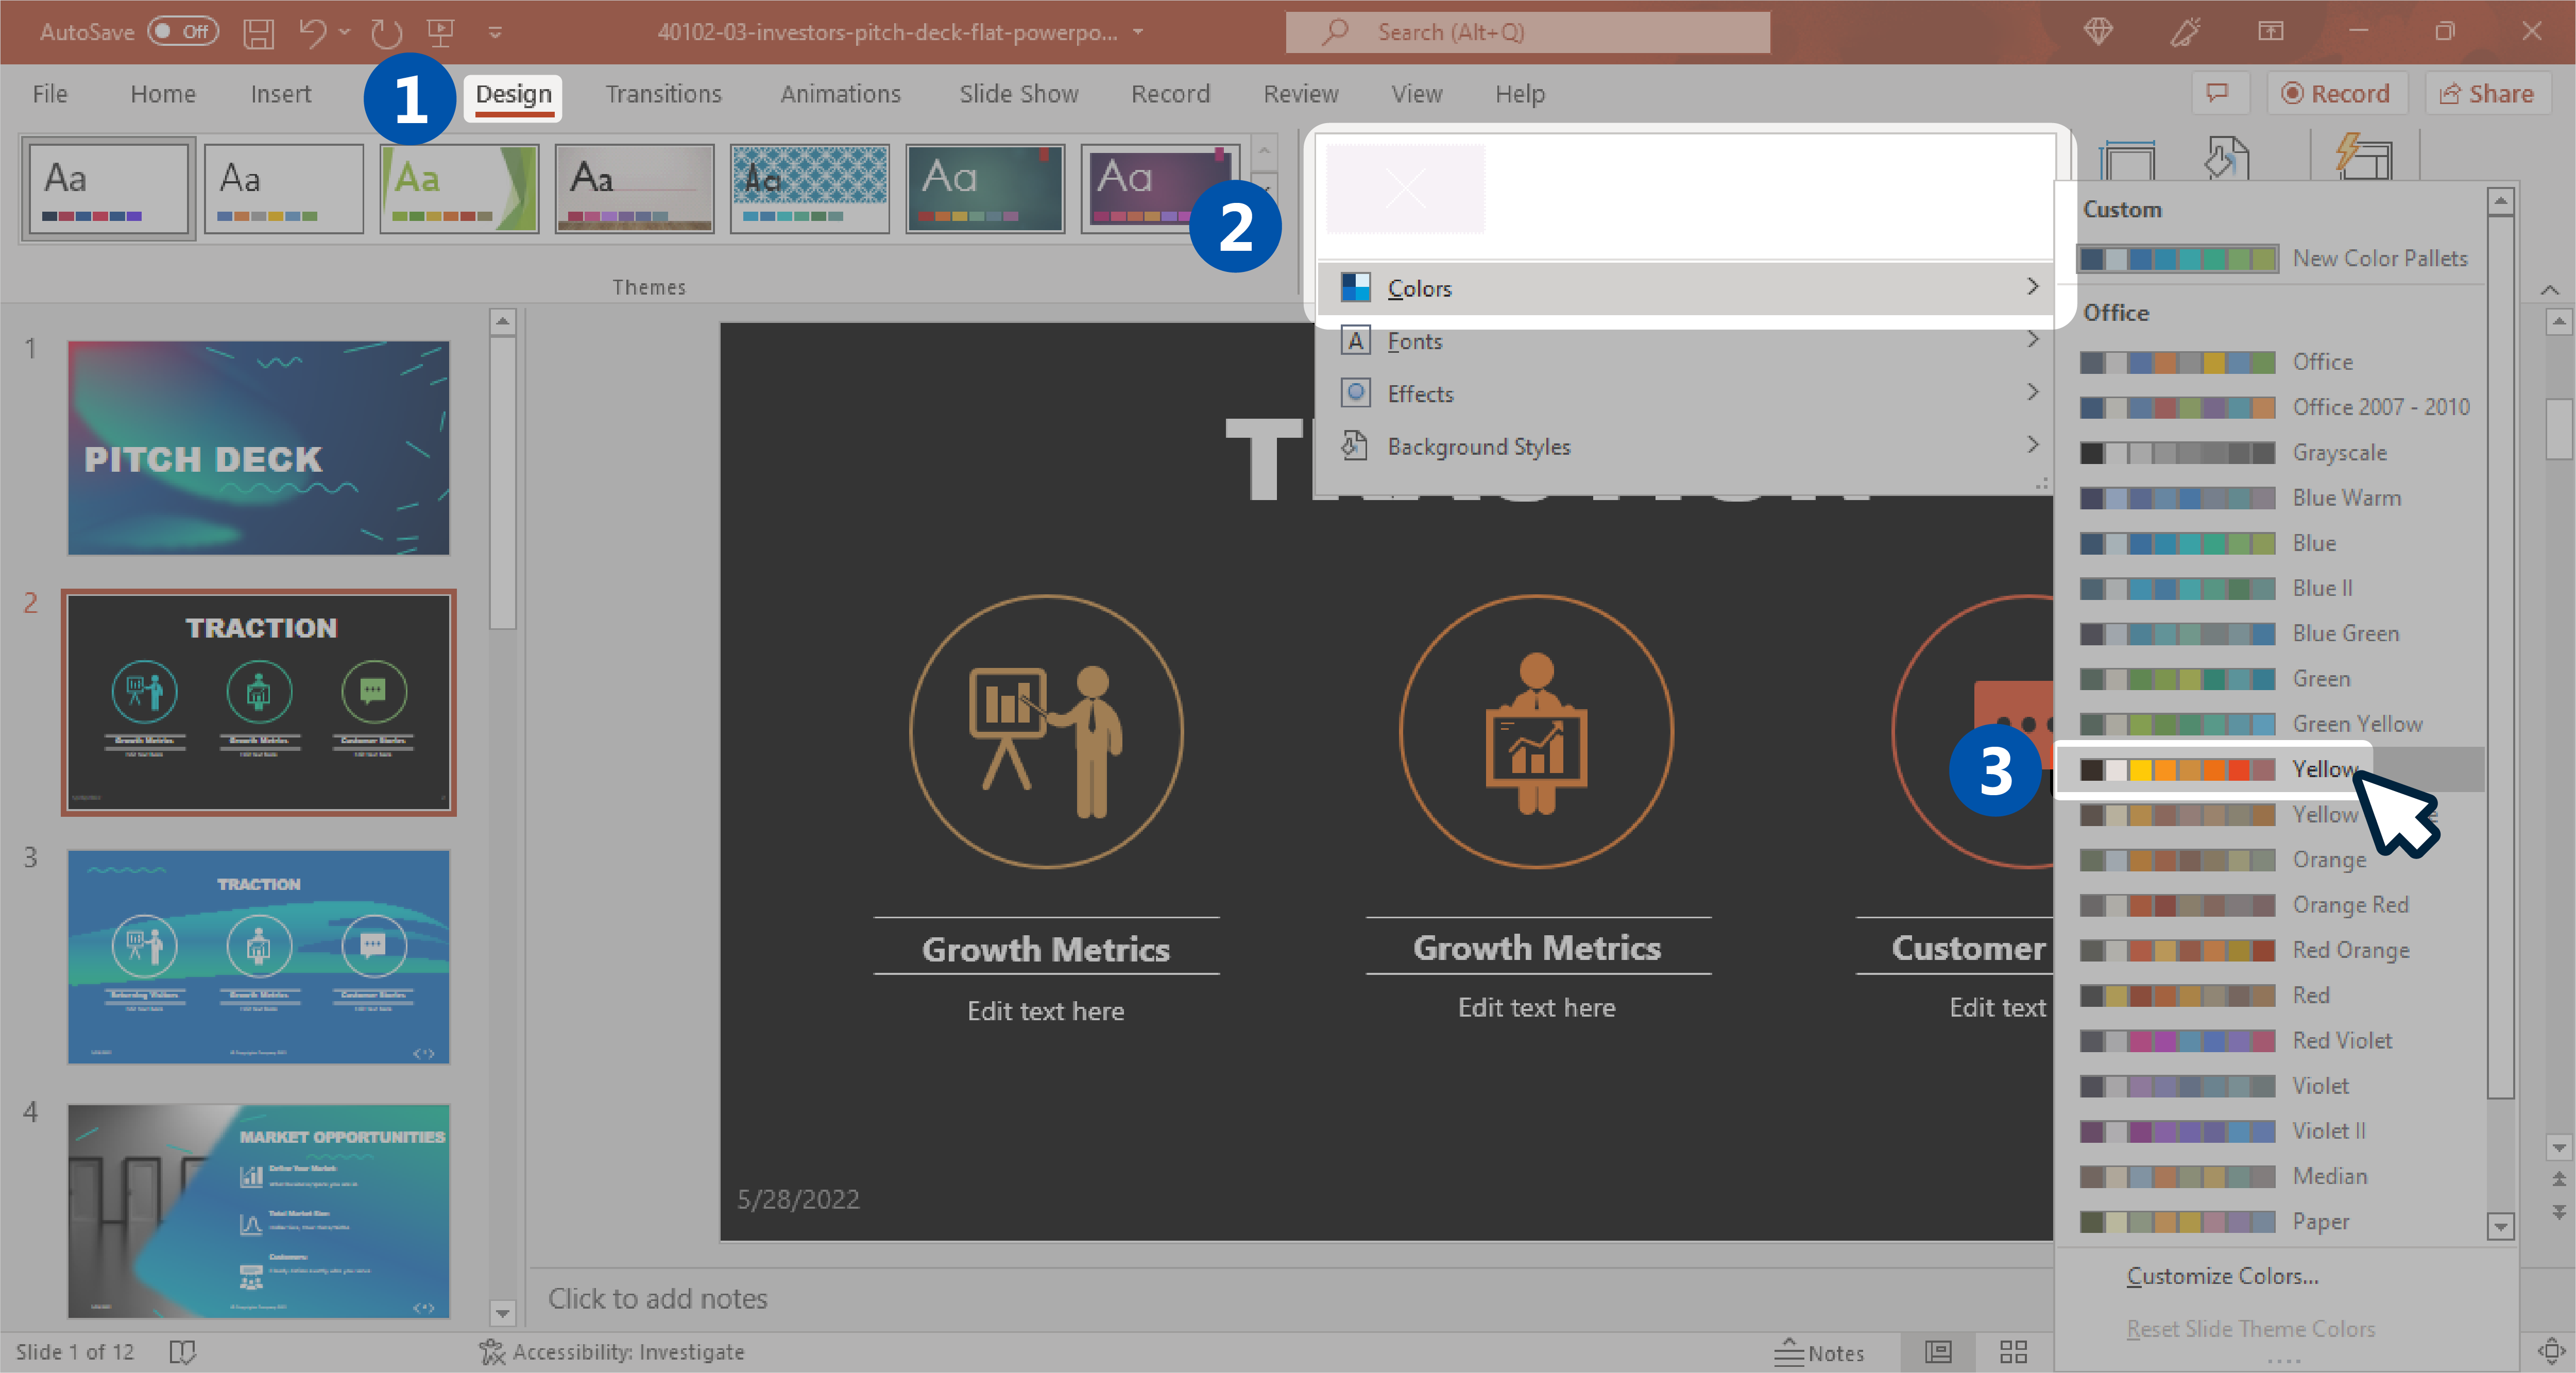This screenshot has height=1373, width=2576.
Task: Select the Yellow color palette
Action: click(2200, 769)
